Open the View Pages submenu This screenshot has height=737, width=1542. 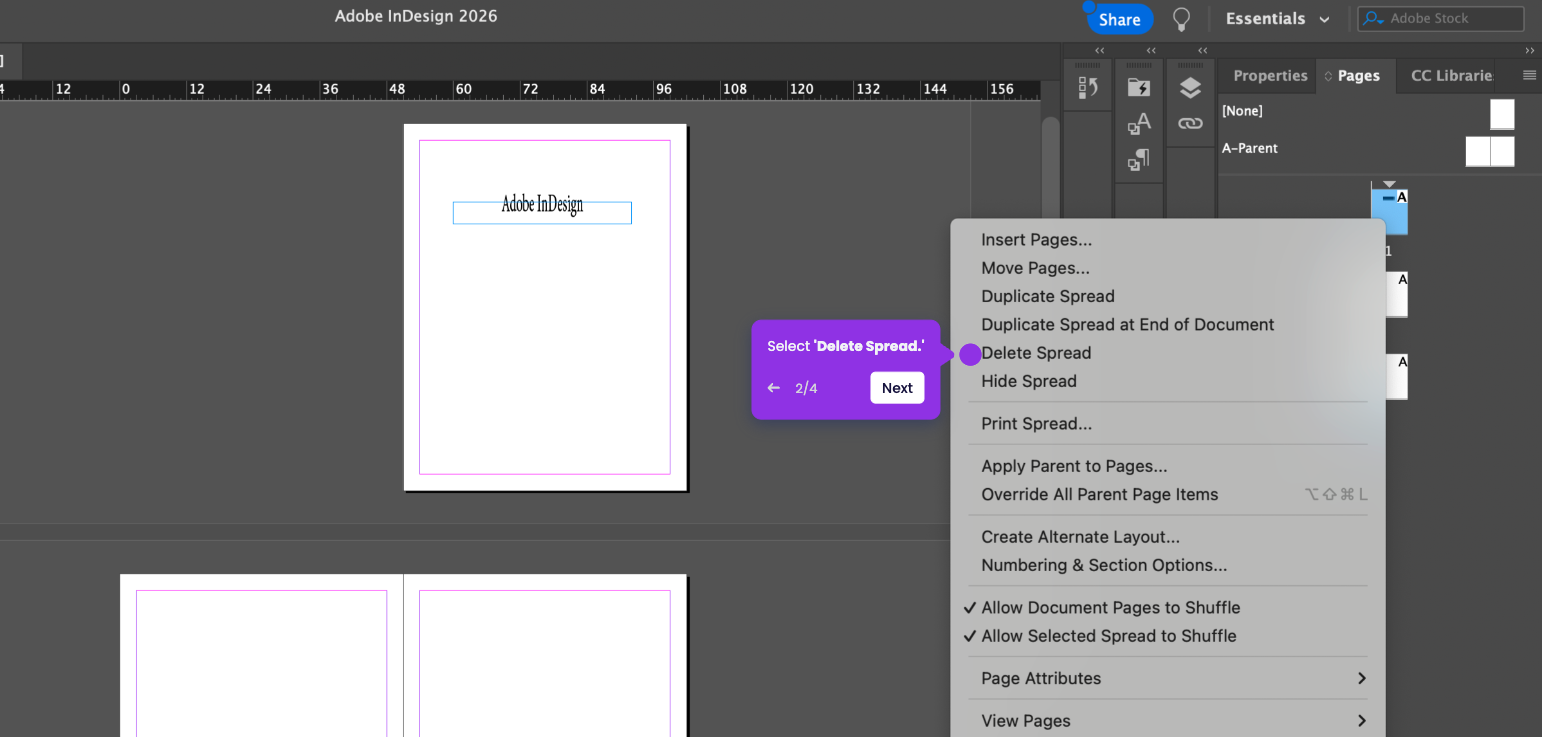coord(1168,721)
